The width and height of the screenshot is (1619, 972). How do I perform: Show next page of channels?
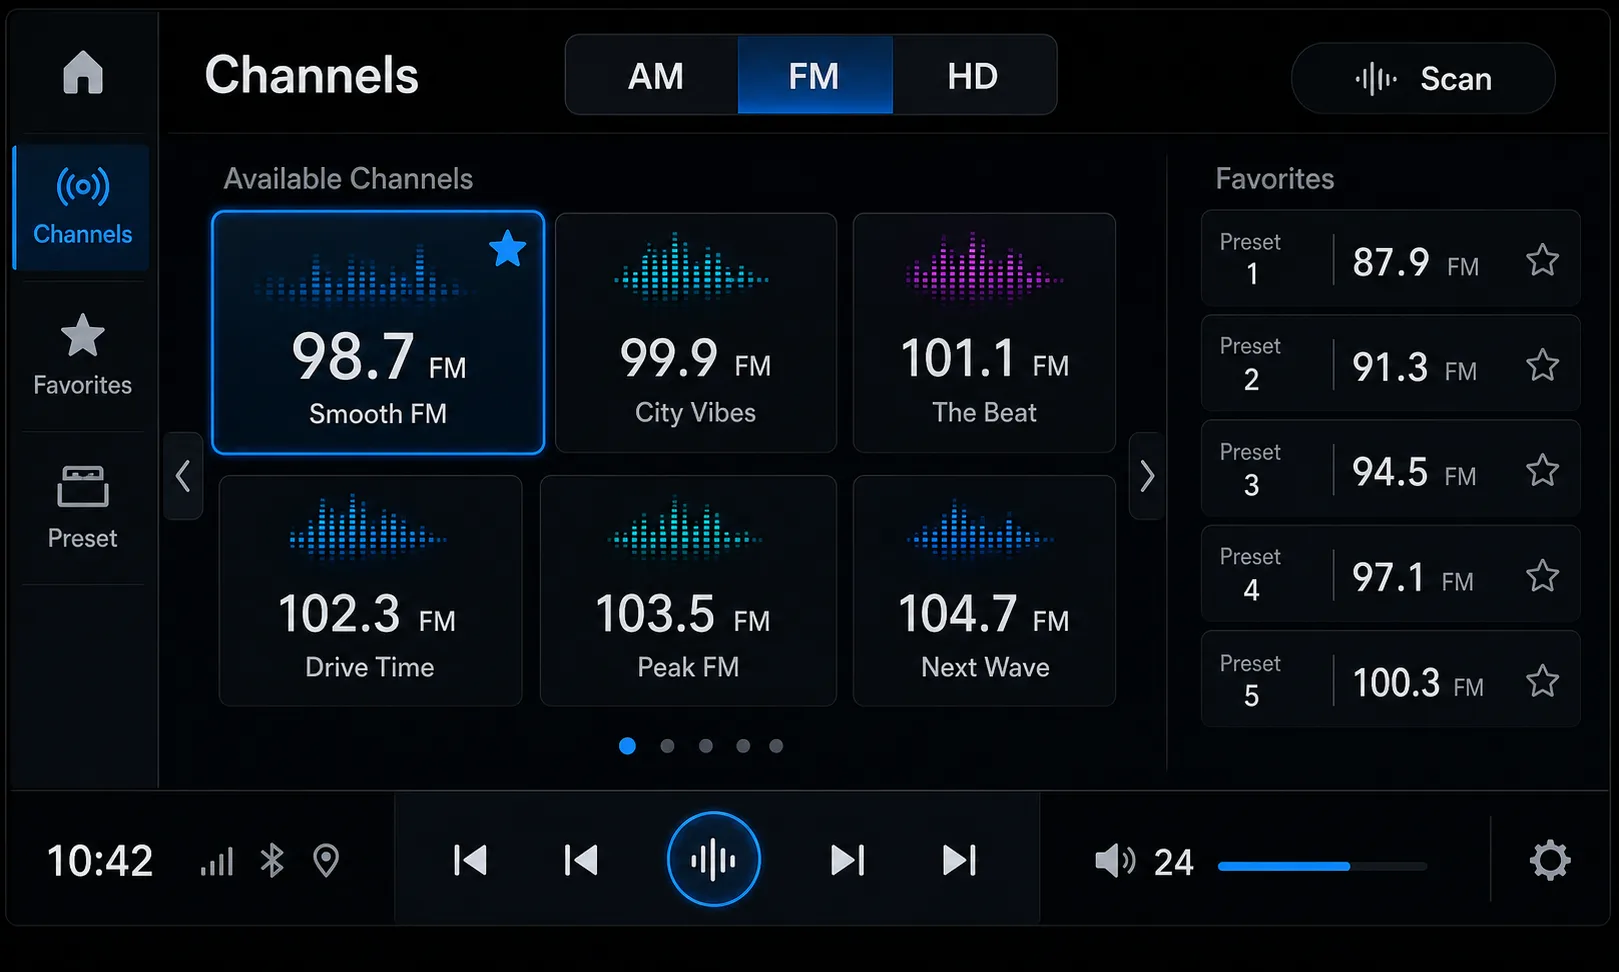[1147, 476]
